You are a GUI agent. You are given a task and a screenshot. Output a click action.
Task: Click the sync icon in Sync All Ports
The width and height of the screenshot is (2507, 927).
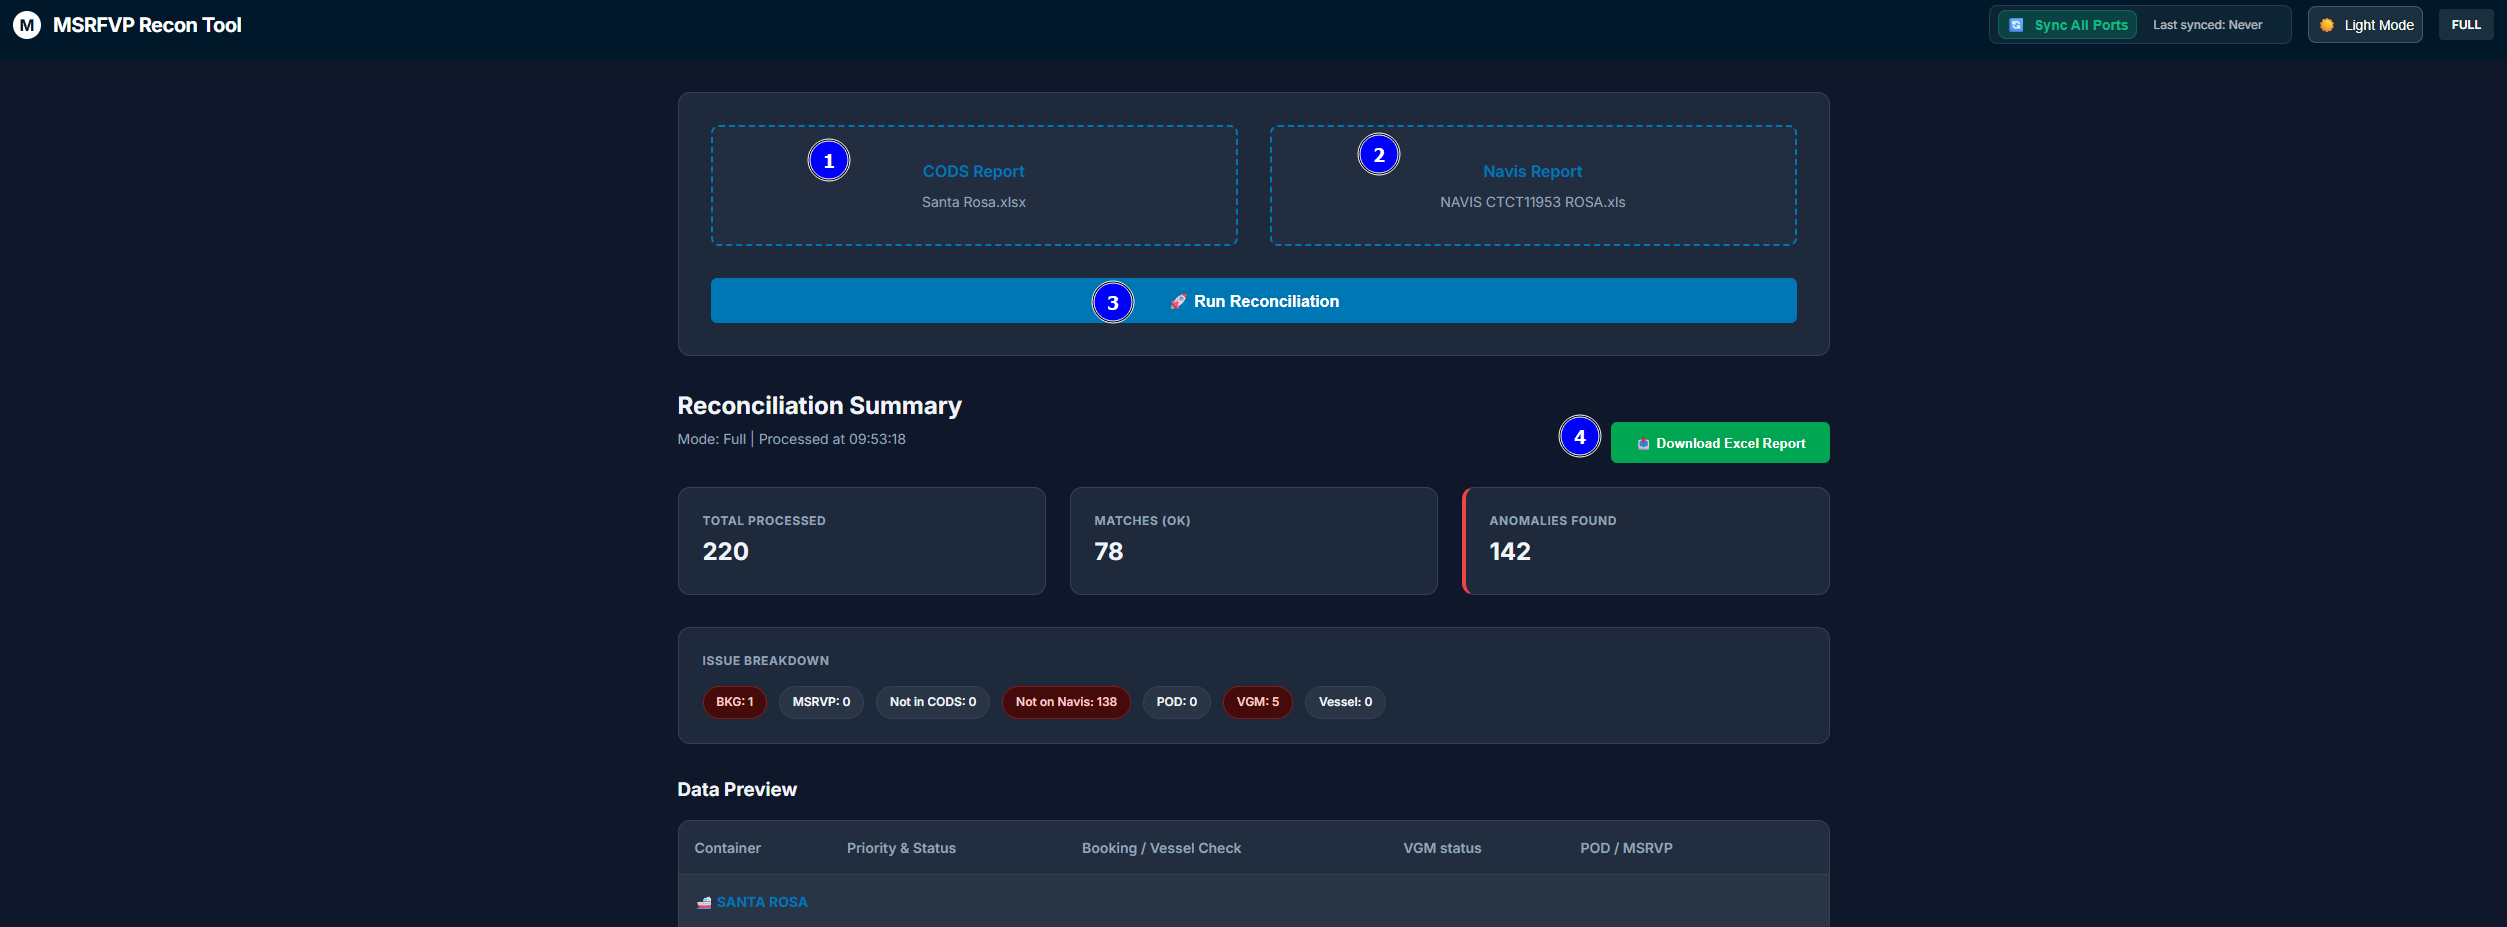(2016, 25)
